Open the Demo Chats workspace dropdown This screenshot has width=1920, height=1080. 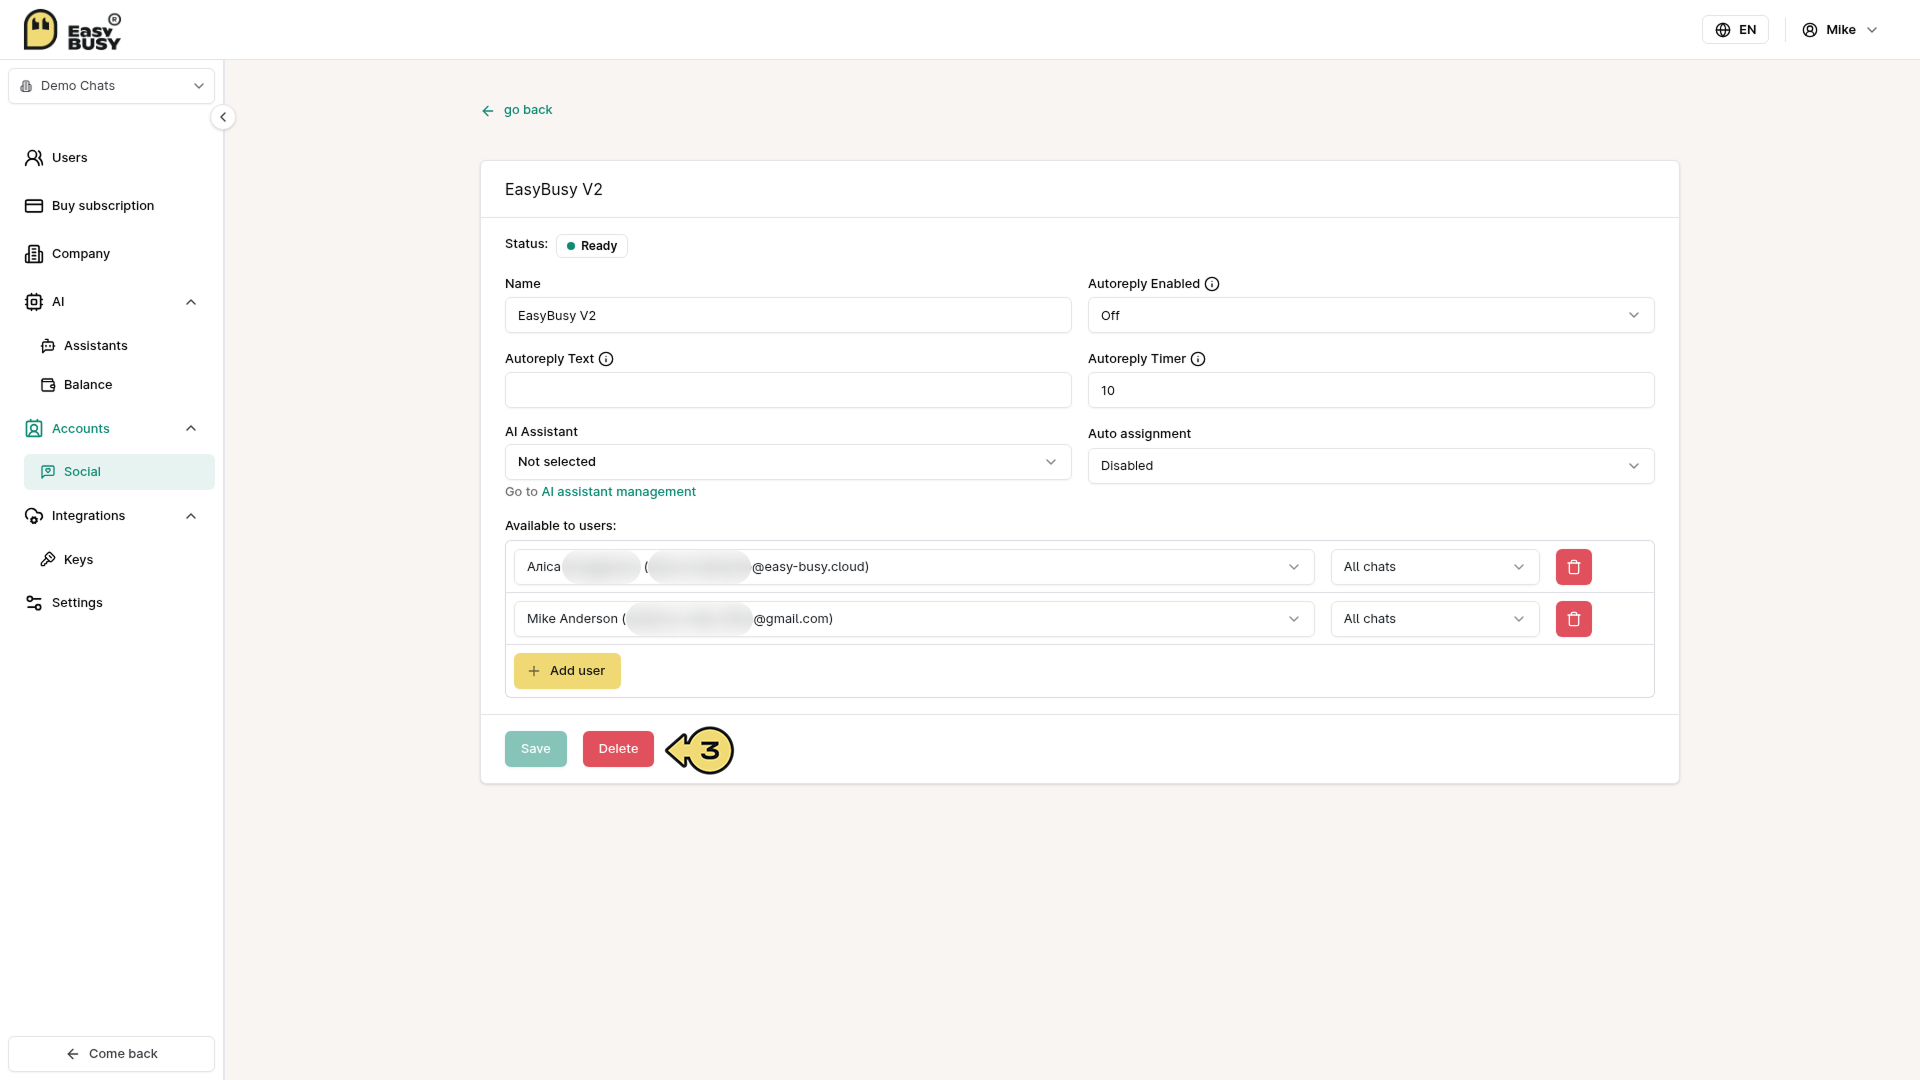(111, 86)
